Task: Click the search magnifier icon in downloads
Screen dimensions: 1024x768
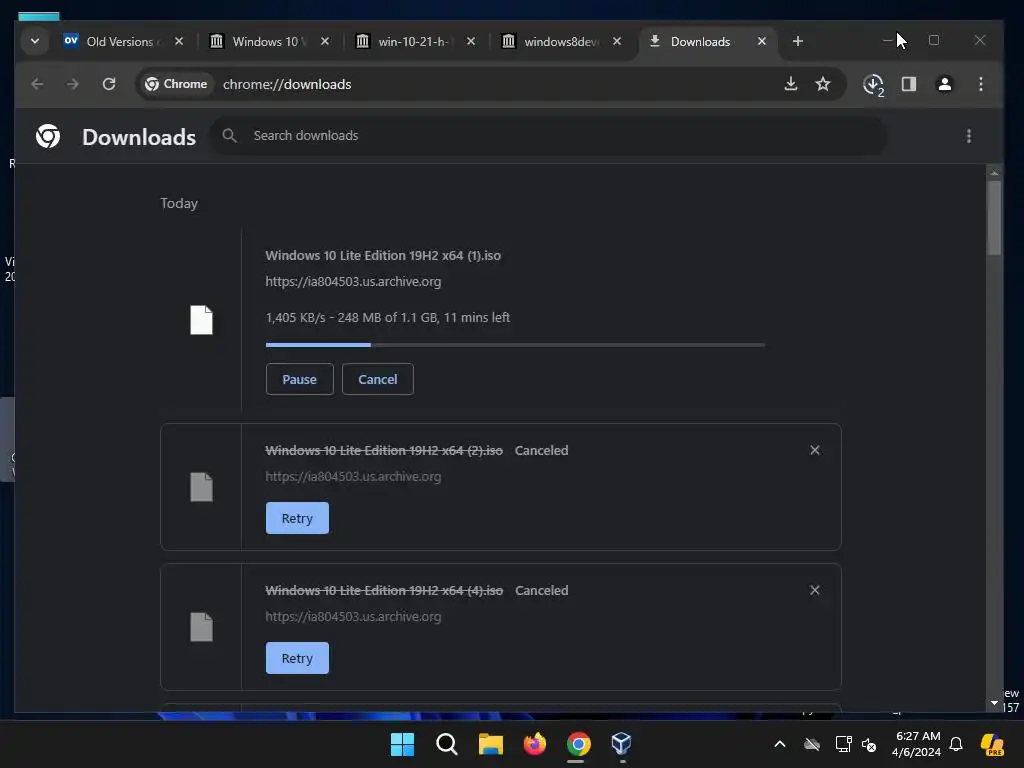Action: pyautogui.click(x=229, y=135)
